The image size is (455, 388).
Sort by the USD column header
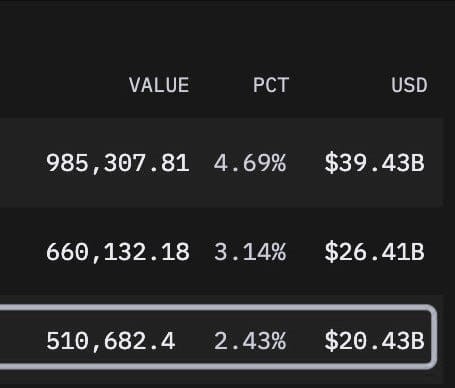[x=409, y=85]
